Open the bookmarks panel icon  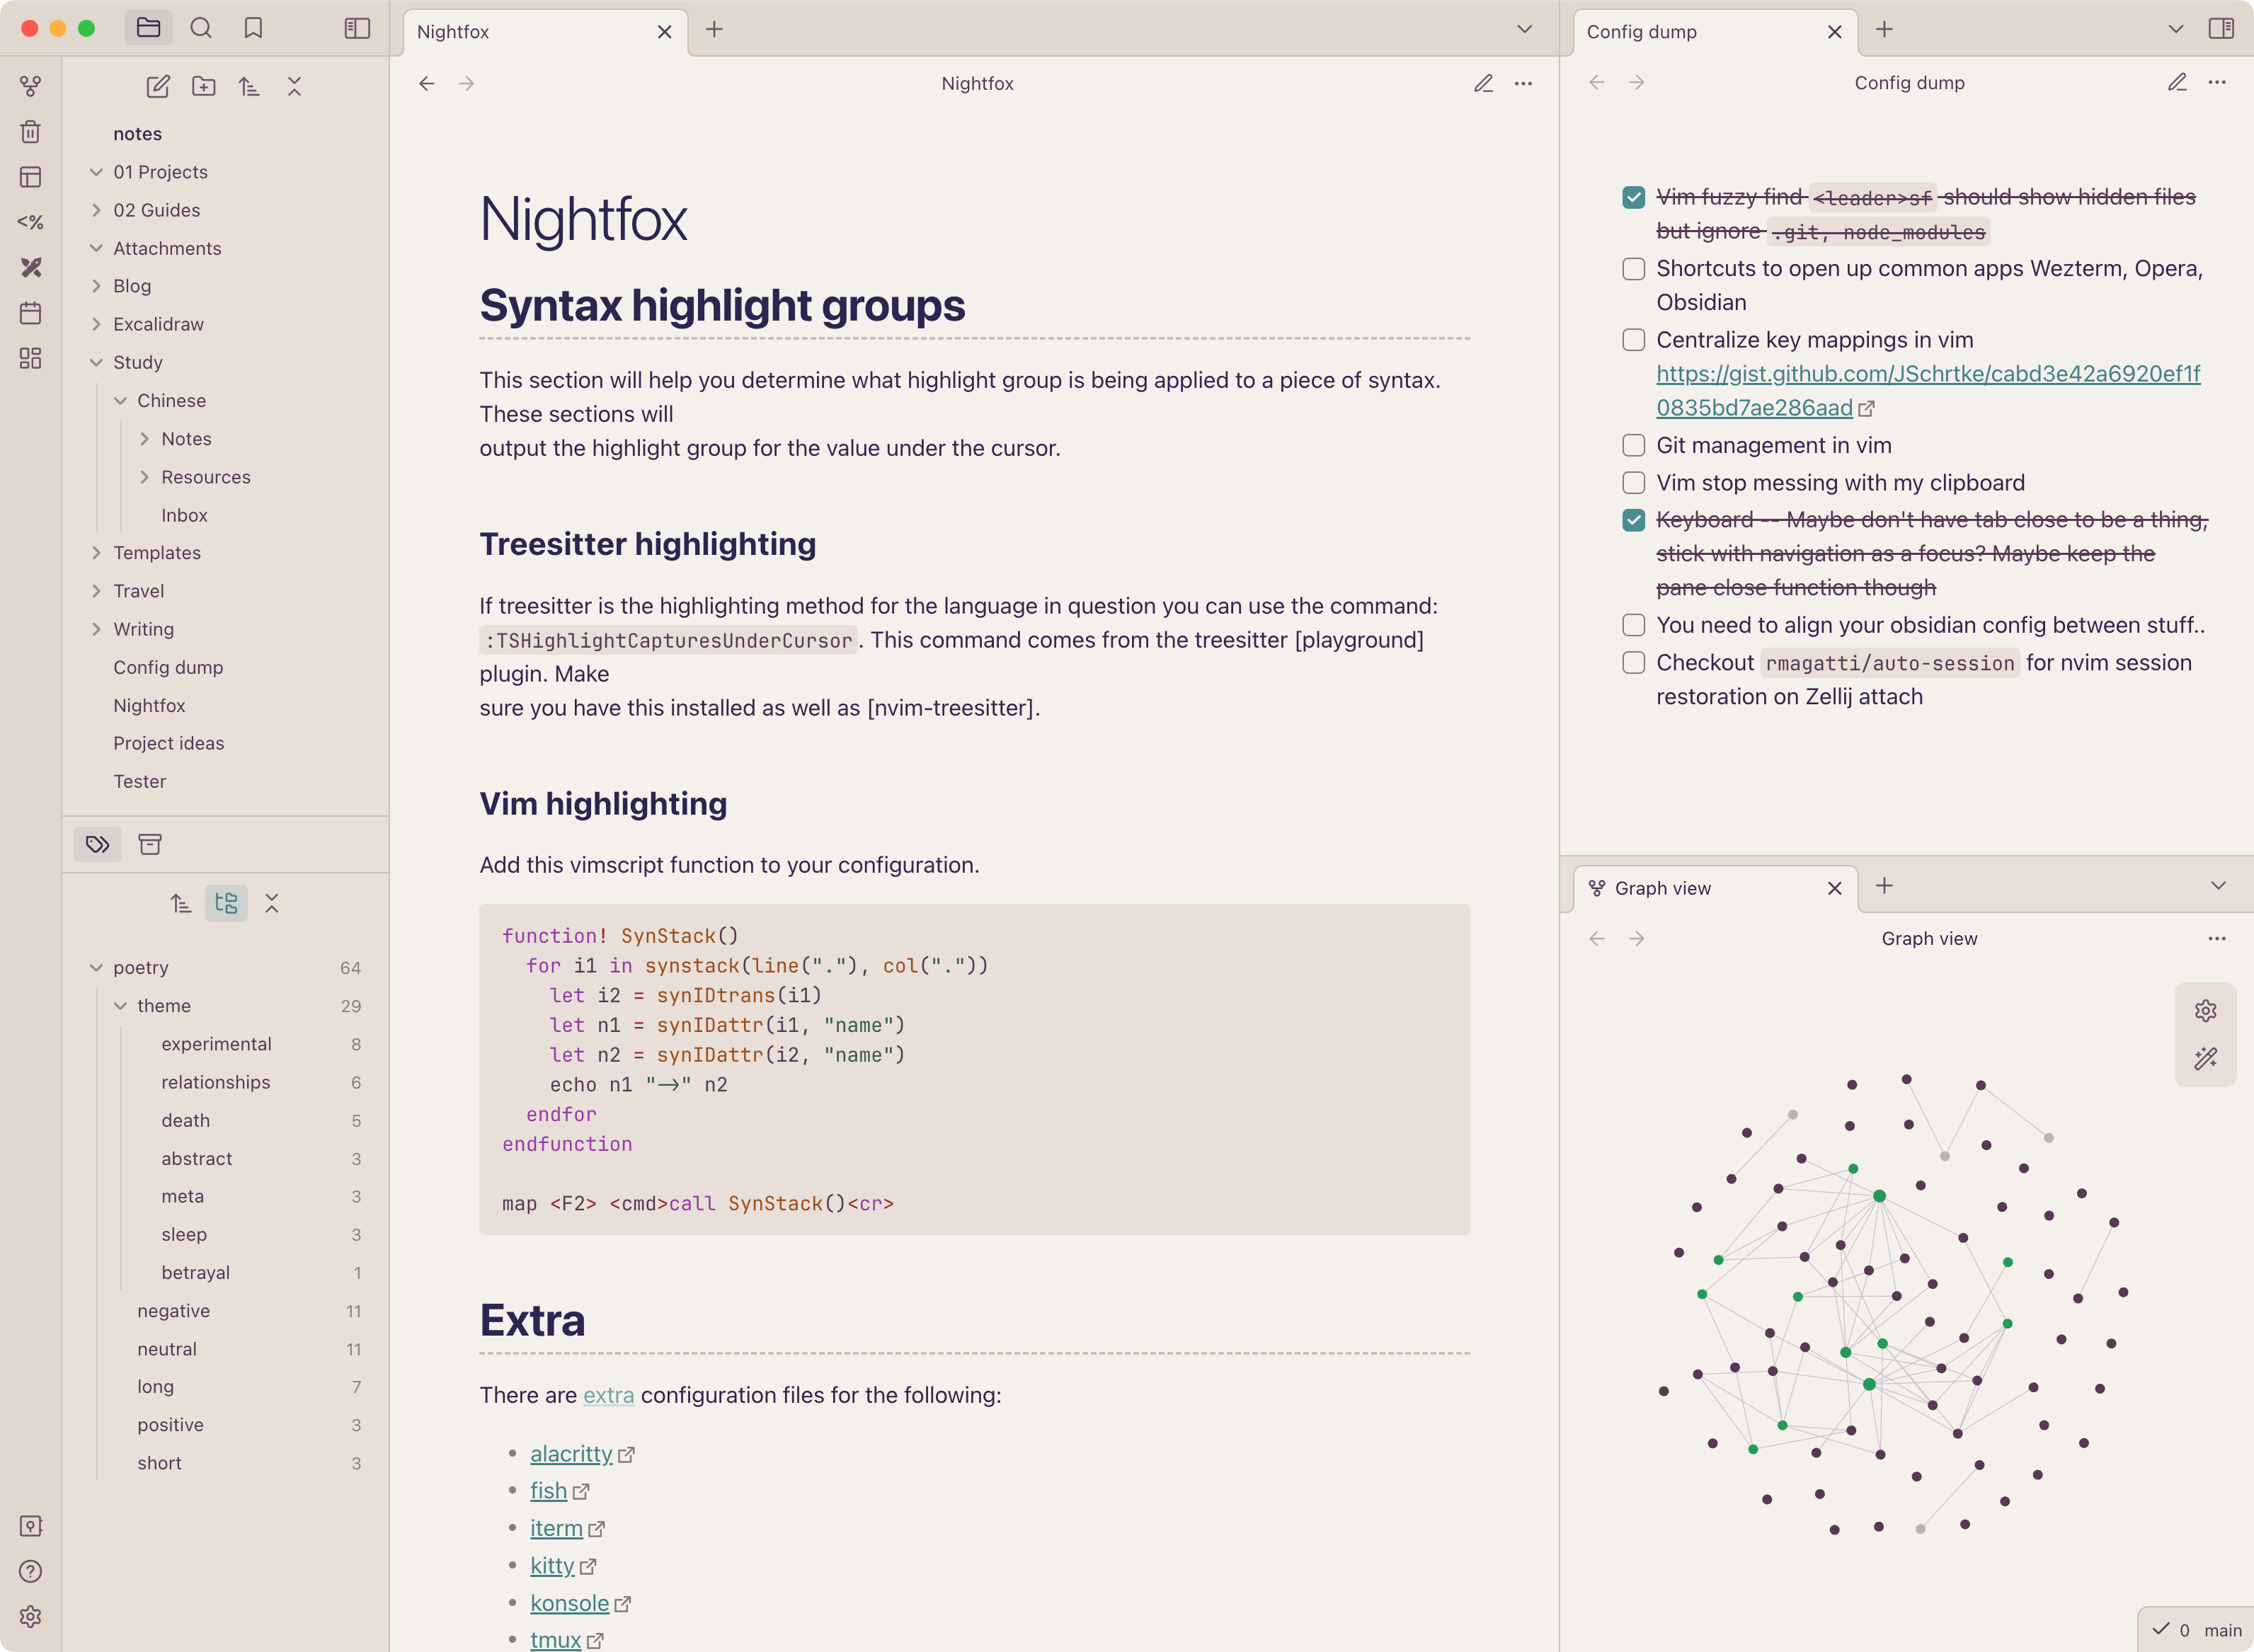pyautogui.click(x=253, y=28)
